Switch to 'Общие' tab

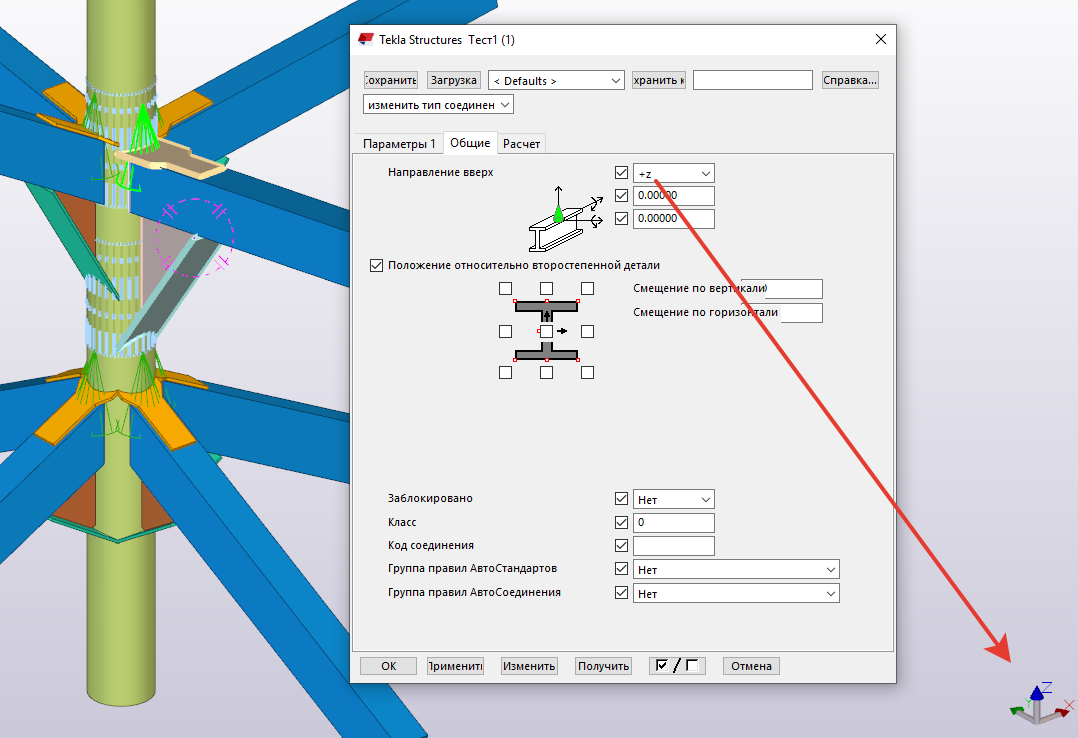point(470,142)
